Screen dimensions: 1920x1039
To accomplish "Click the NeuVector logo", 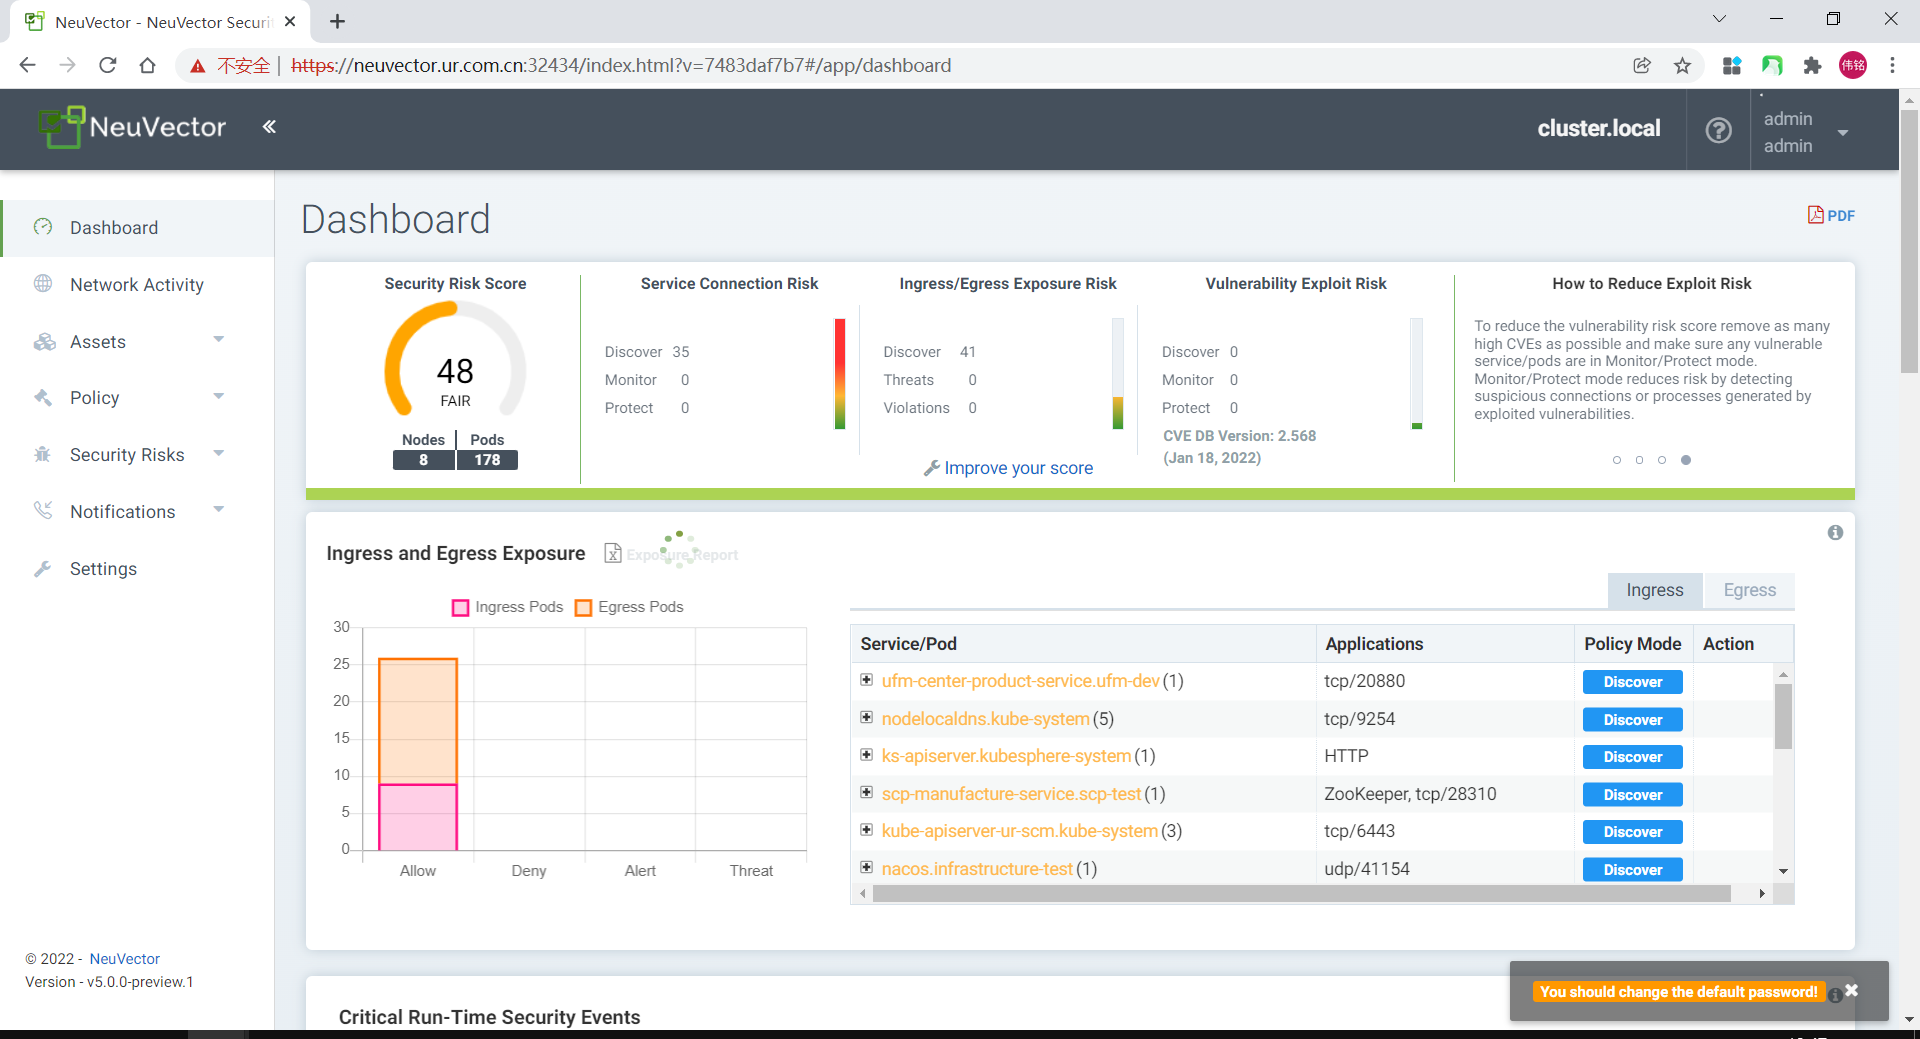I will click(132, 127).
